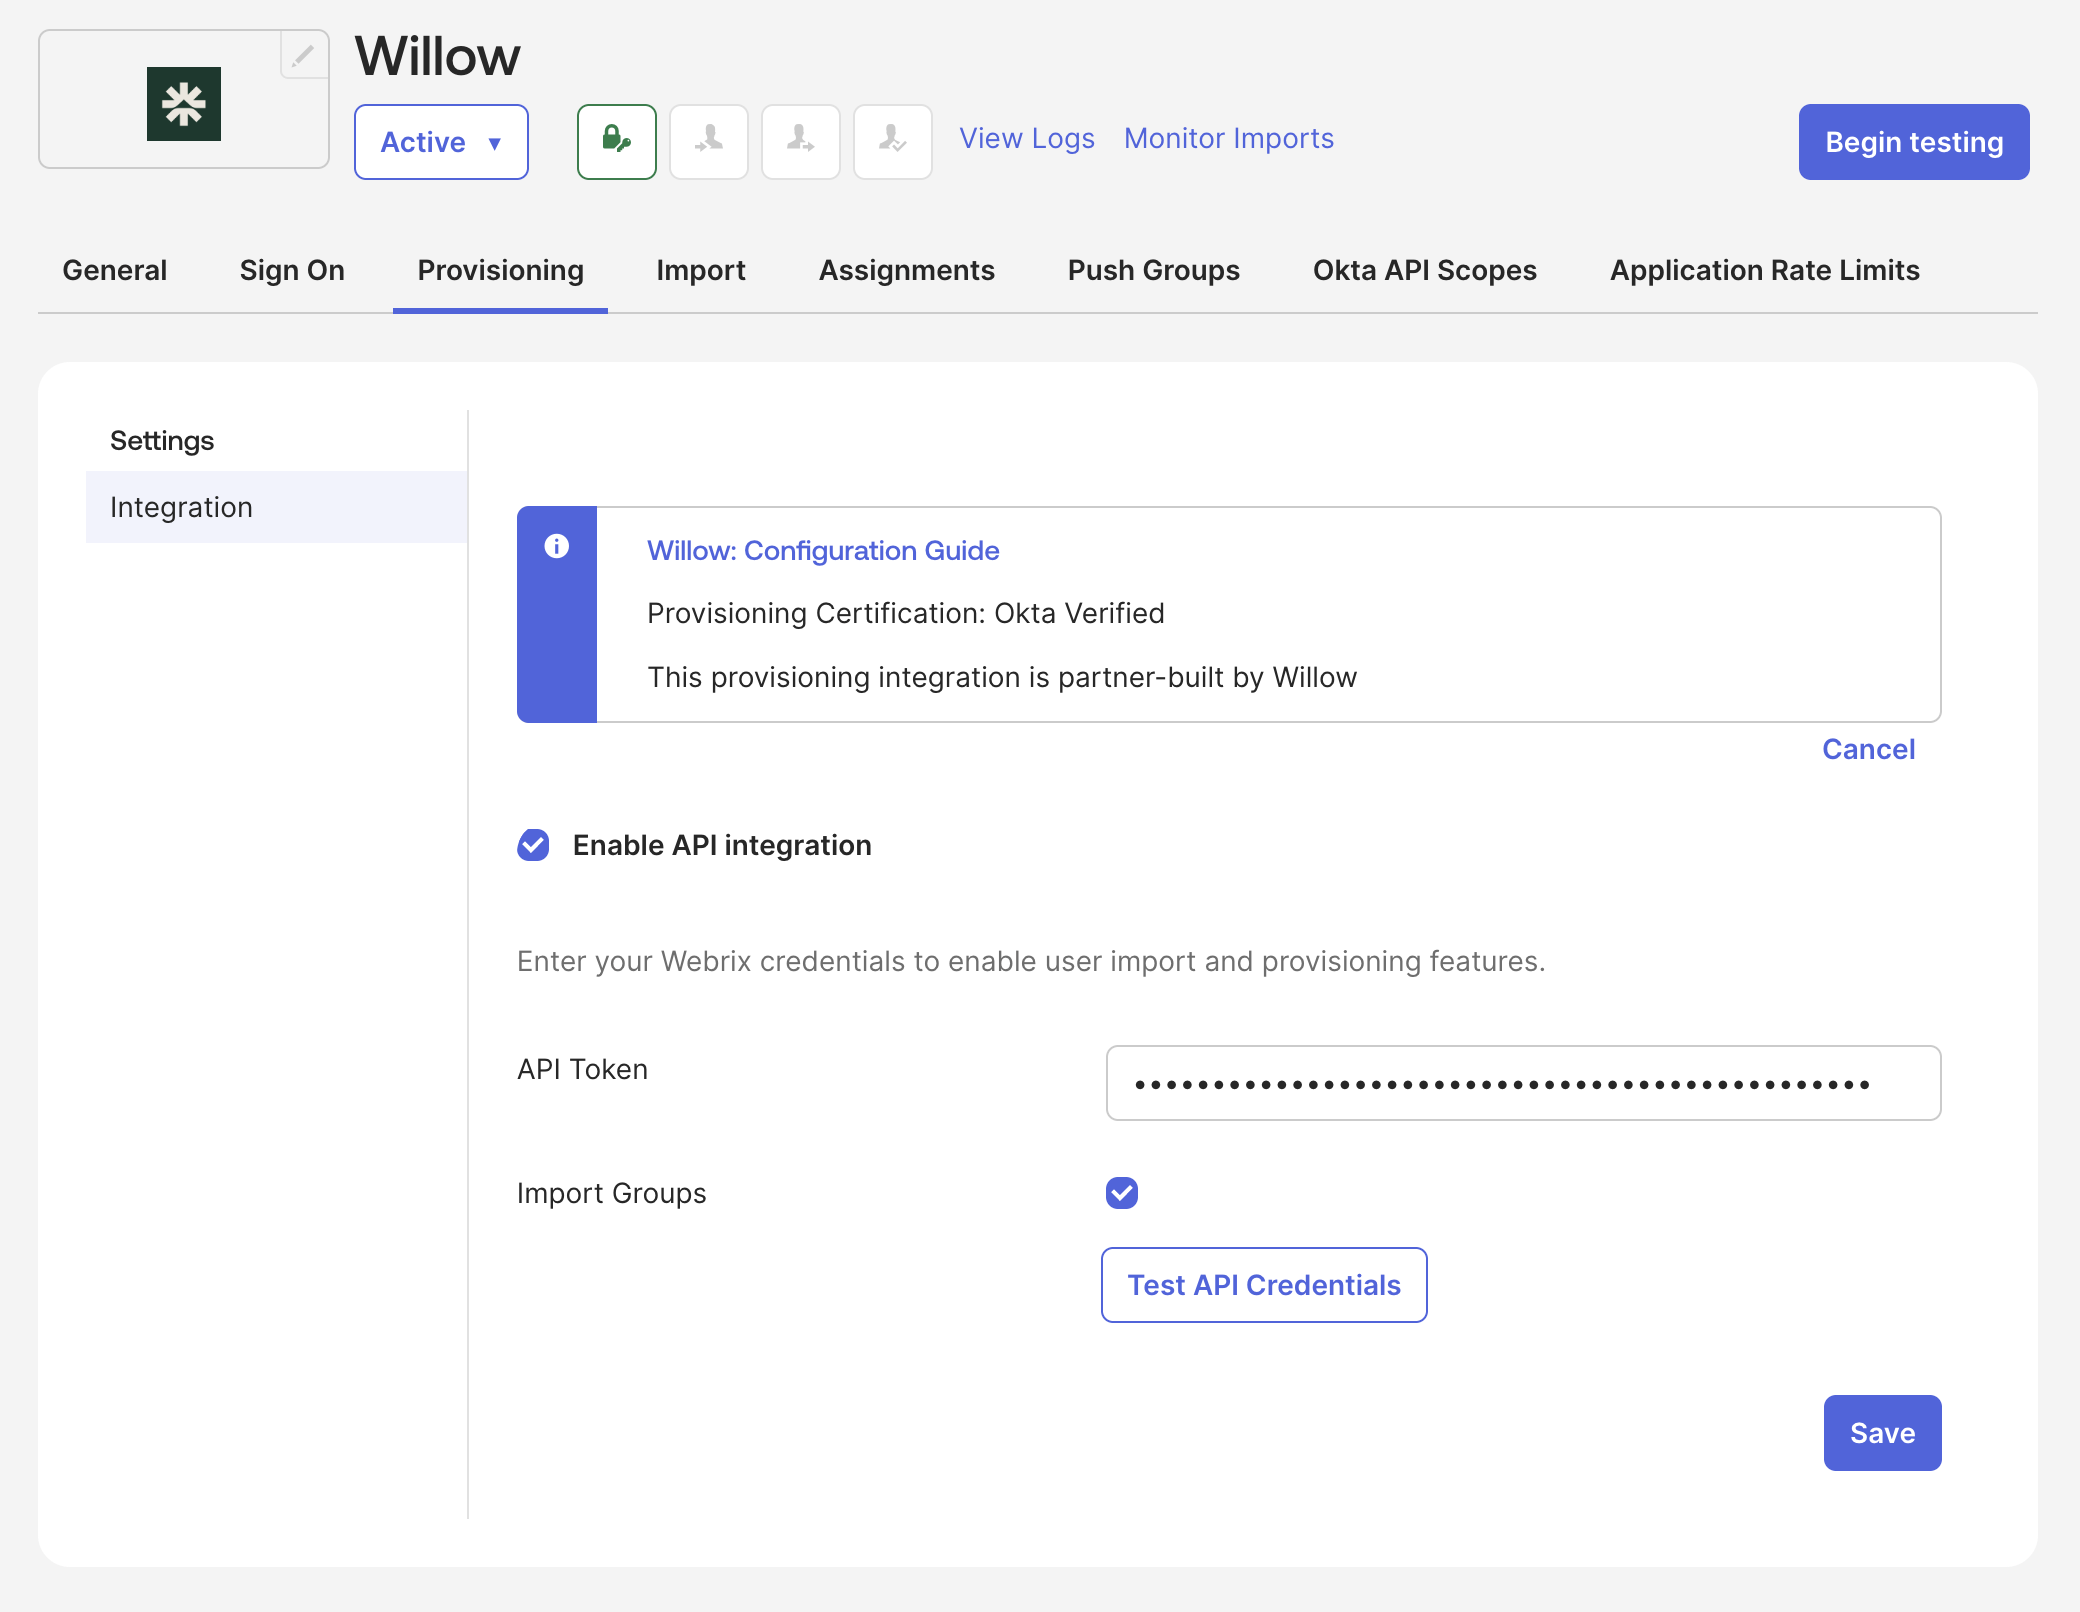Switch to the General tab
This screenshot has width=2080, height=1612.
pos(115,270)
